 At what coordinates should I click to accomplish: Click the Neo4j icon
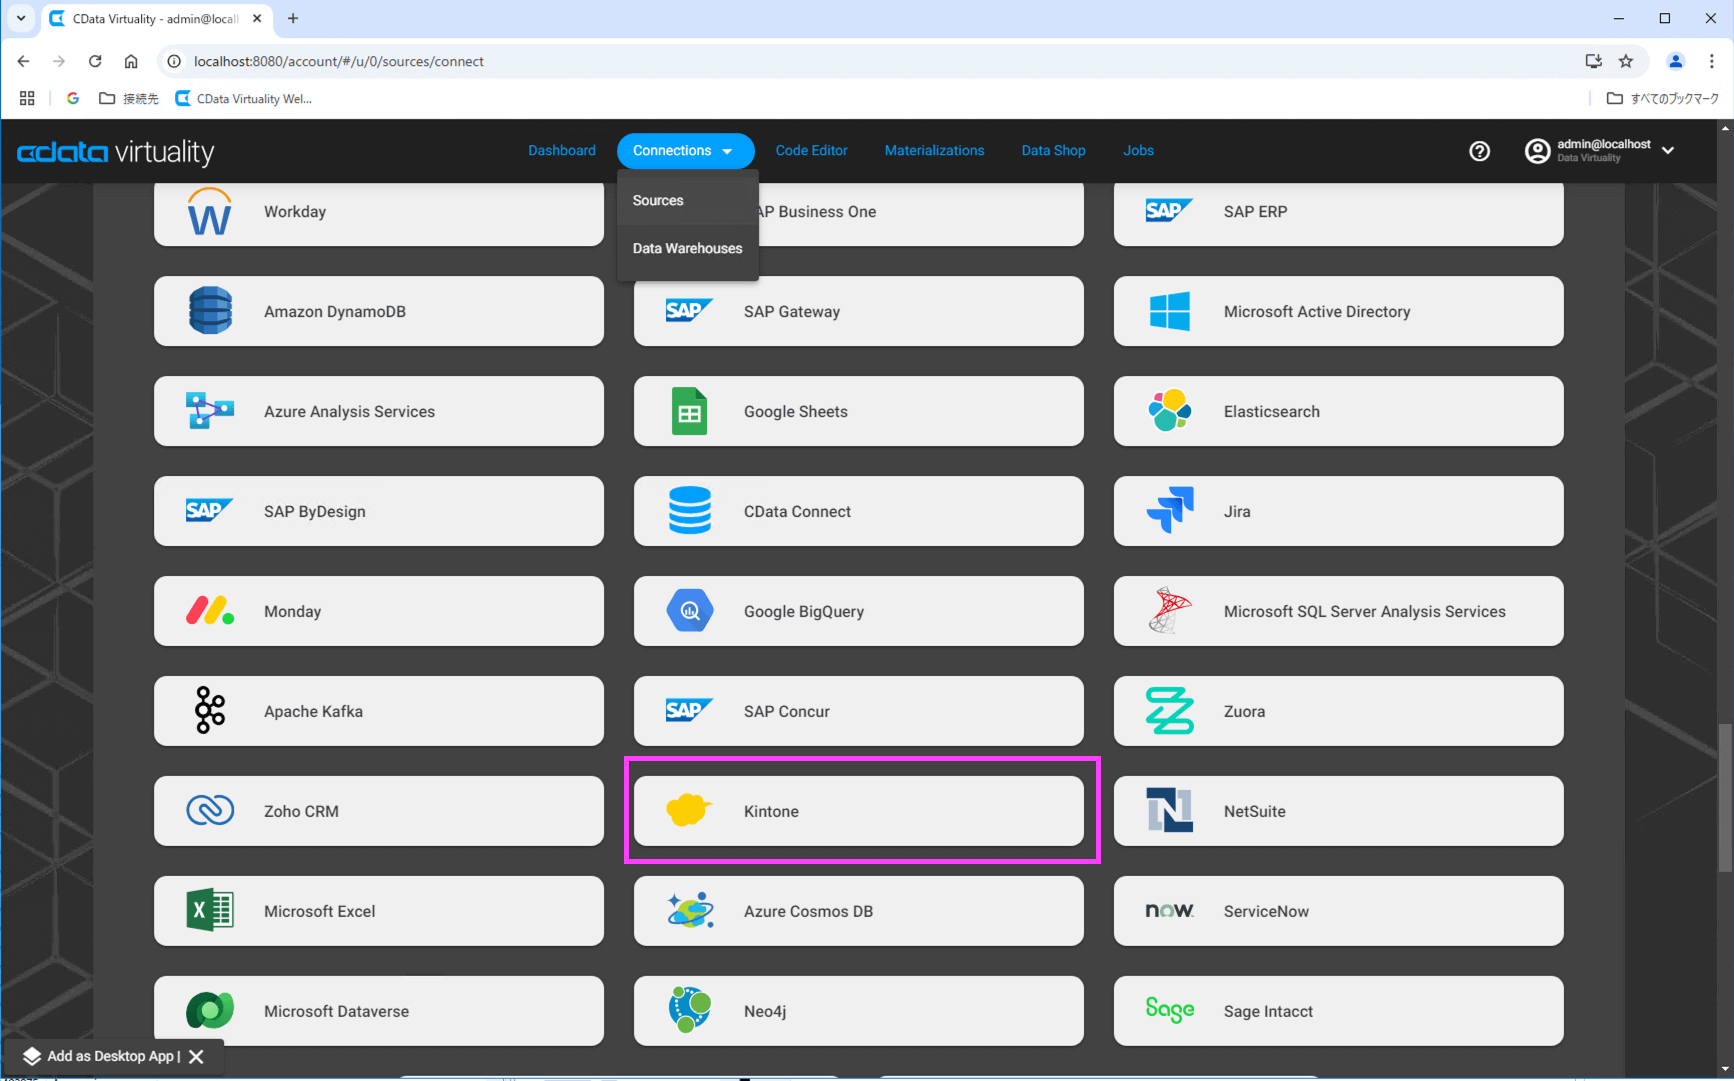pos(690,1010)
